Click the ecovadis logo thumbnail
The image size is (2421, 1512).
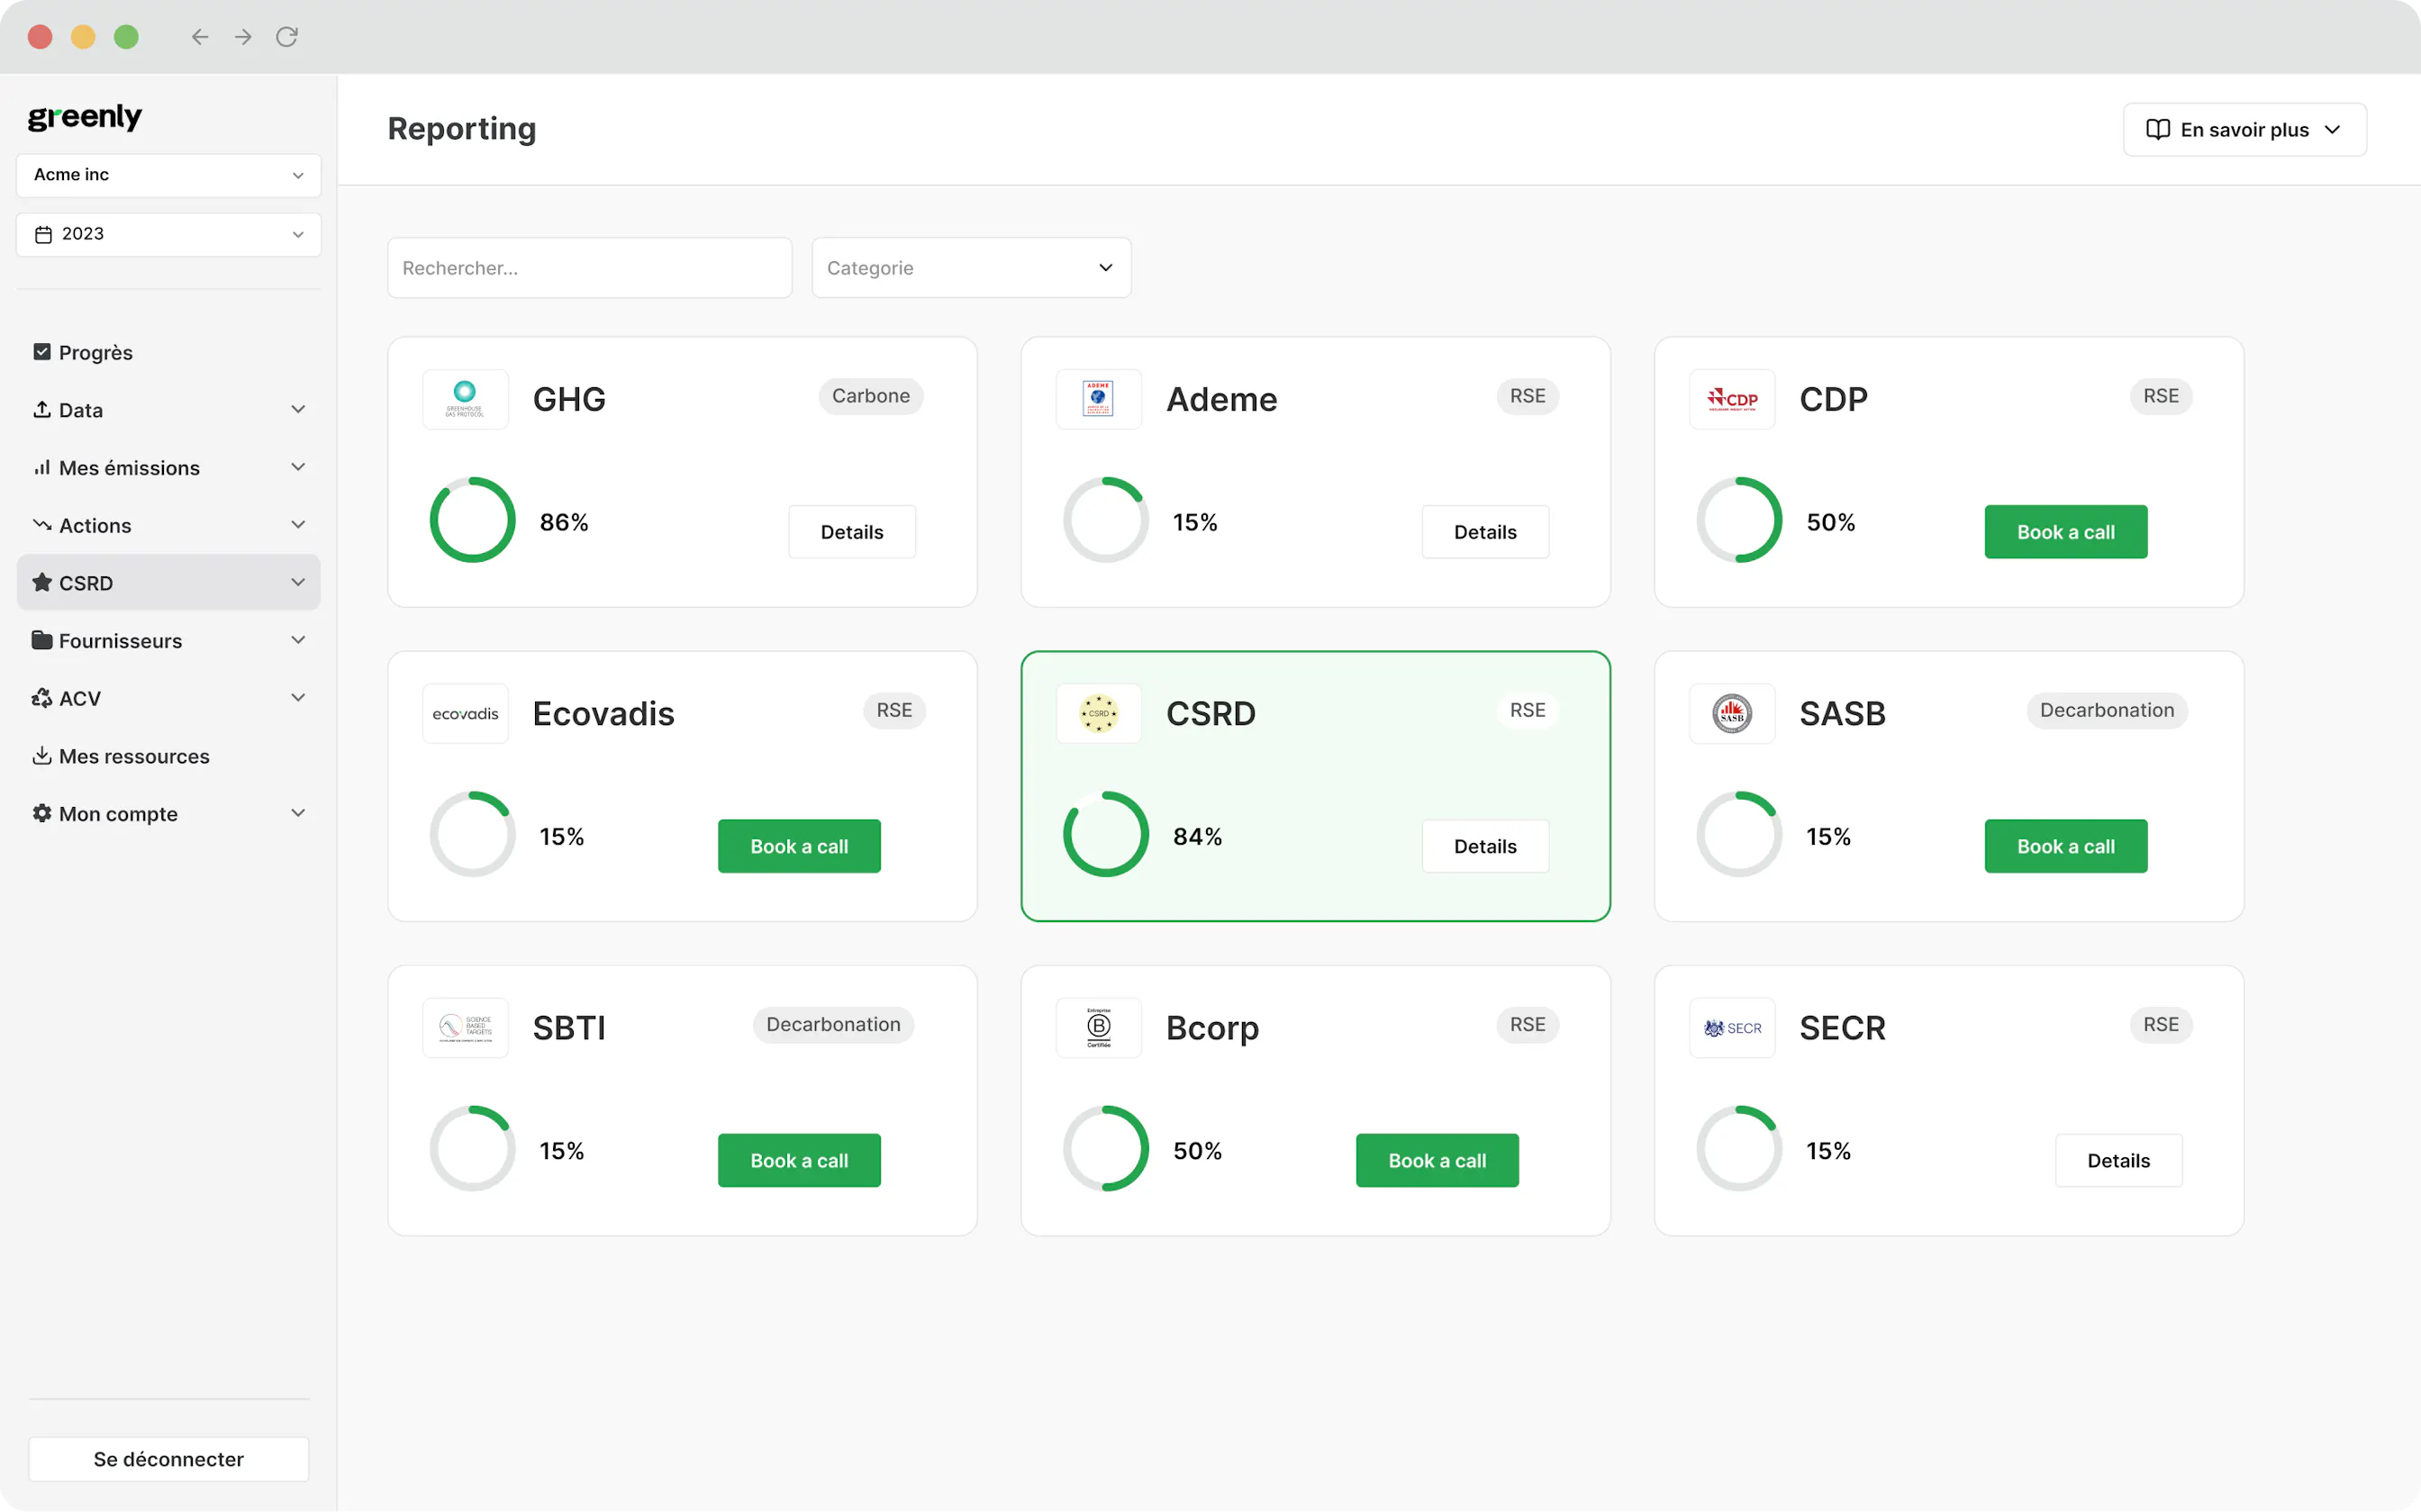[465, 713]
